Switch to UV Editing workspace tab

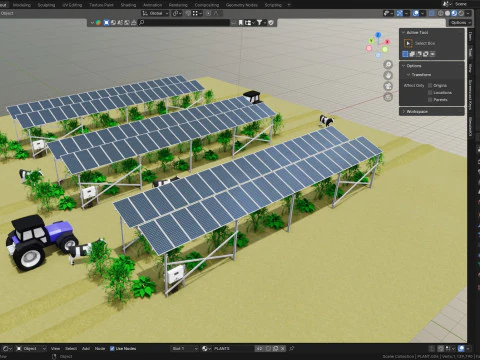72,5
